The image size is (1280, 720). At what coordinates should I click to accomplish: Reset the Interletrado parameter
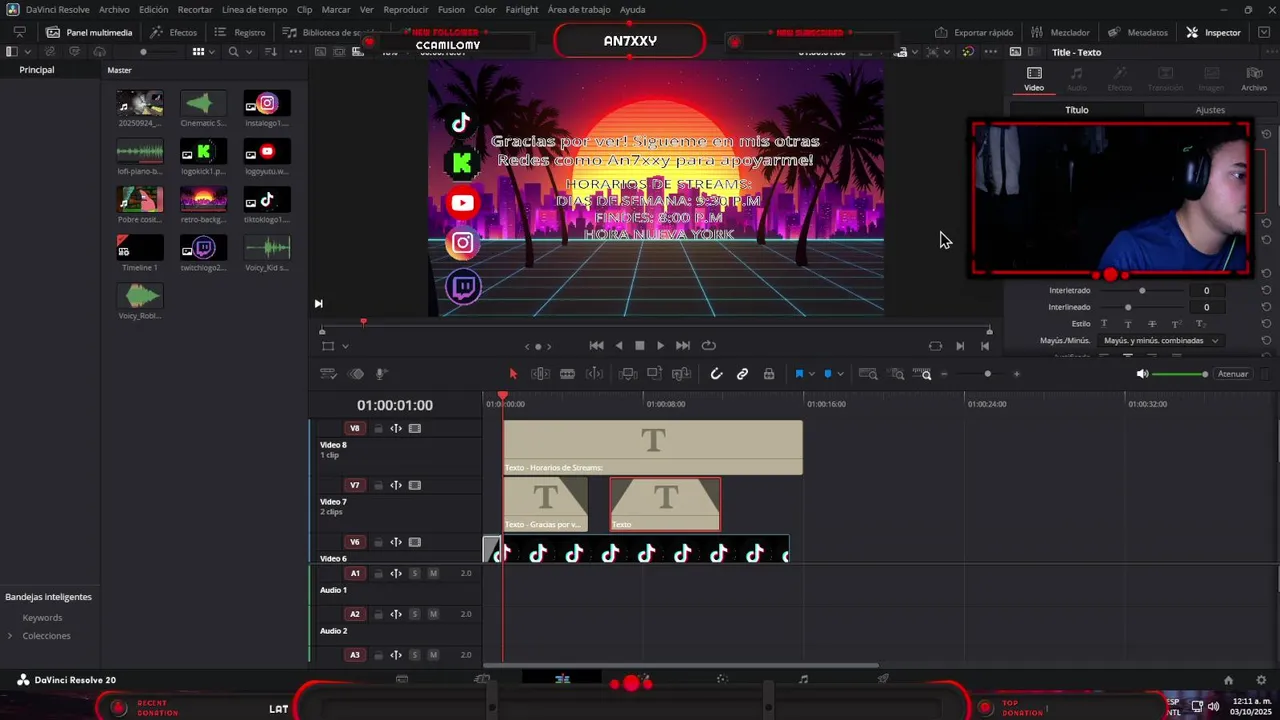tap(1266, 291)
